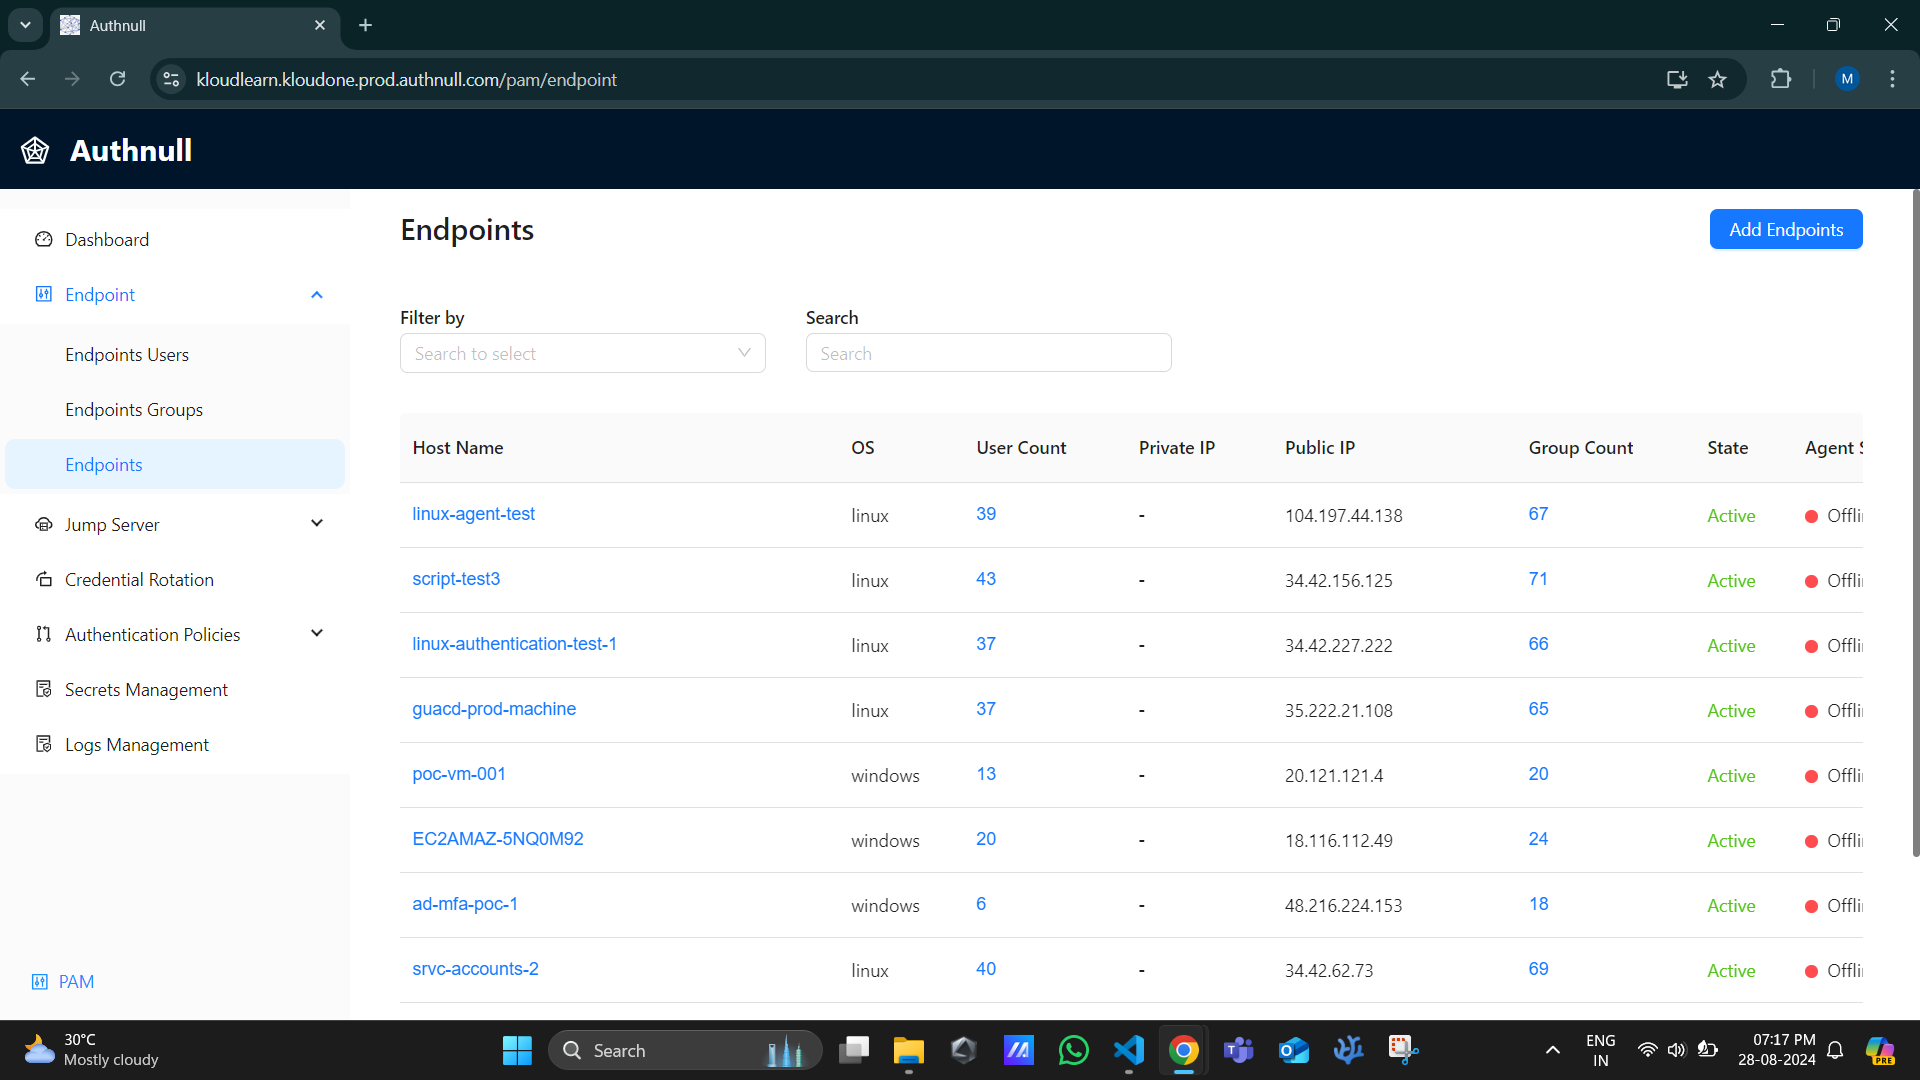Toggle active state for EC2AMAZ-5NQ0M92
Image resolution: width=1920 pixels, height=1080 pixels.
click(1733, 840)
